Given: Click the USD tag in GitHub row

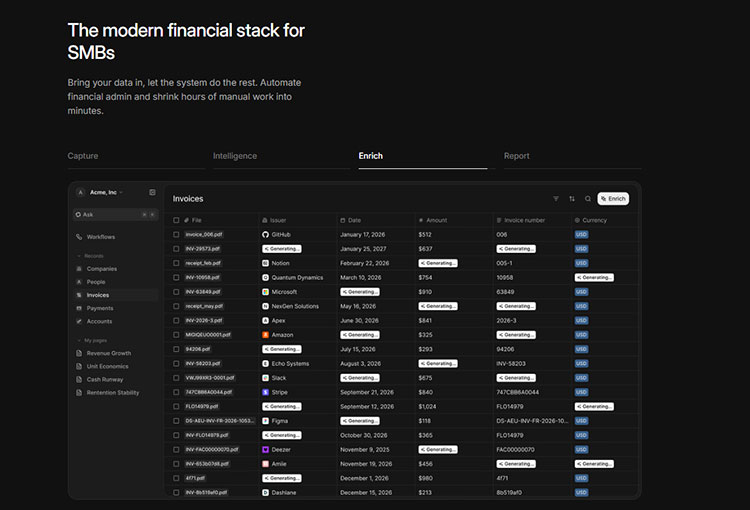Looking at the screenshot, I should (x=581, y=234).
